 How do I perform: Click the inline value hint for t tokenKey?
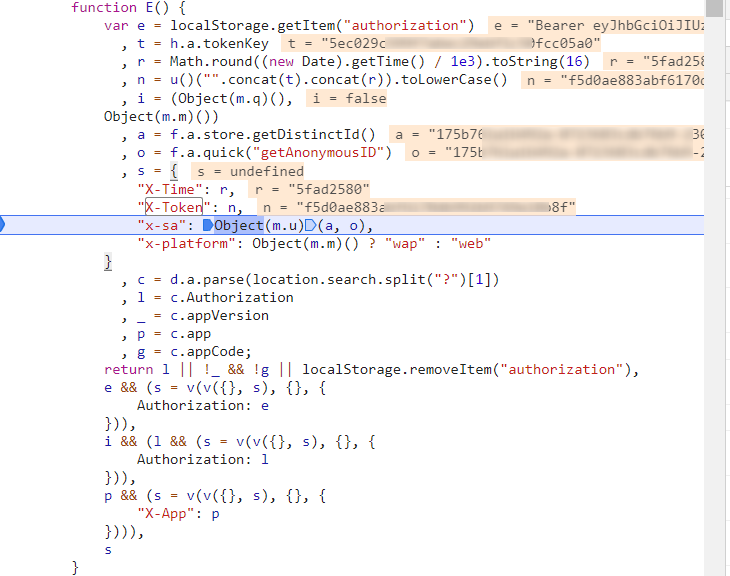(x=440, y=44)
